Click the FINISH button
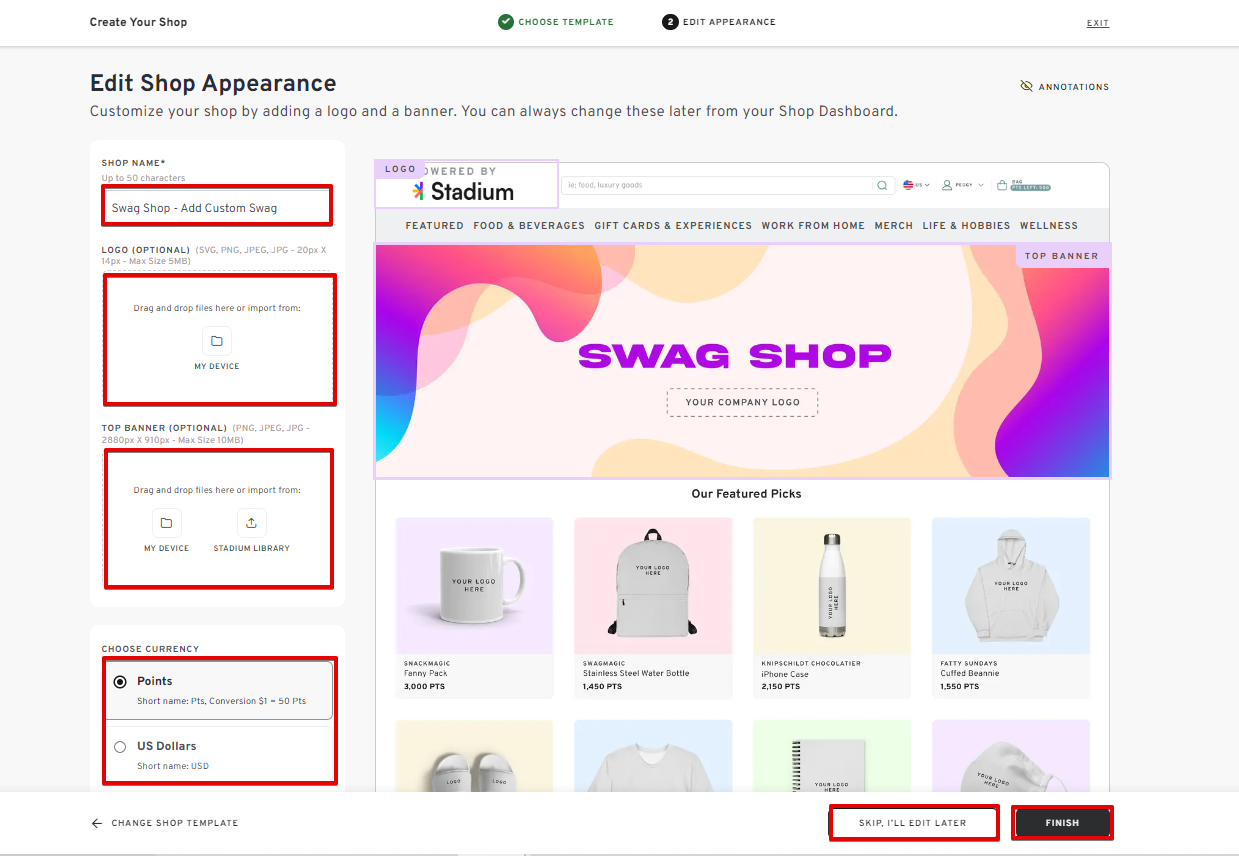 point(1062,822)
